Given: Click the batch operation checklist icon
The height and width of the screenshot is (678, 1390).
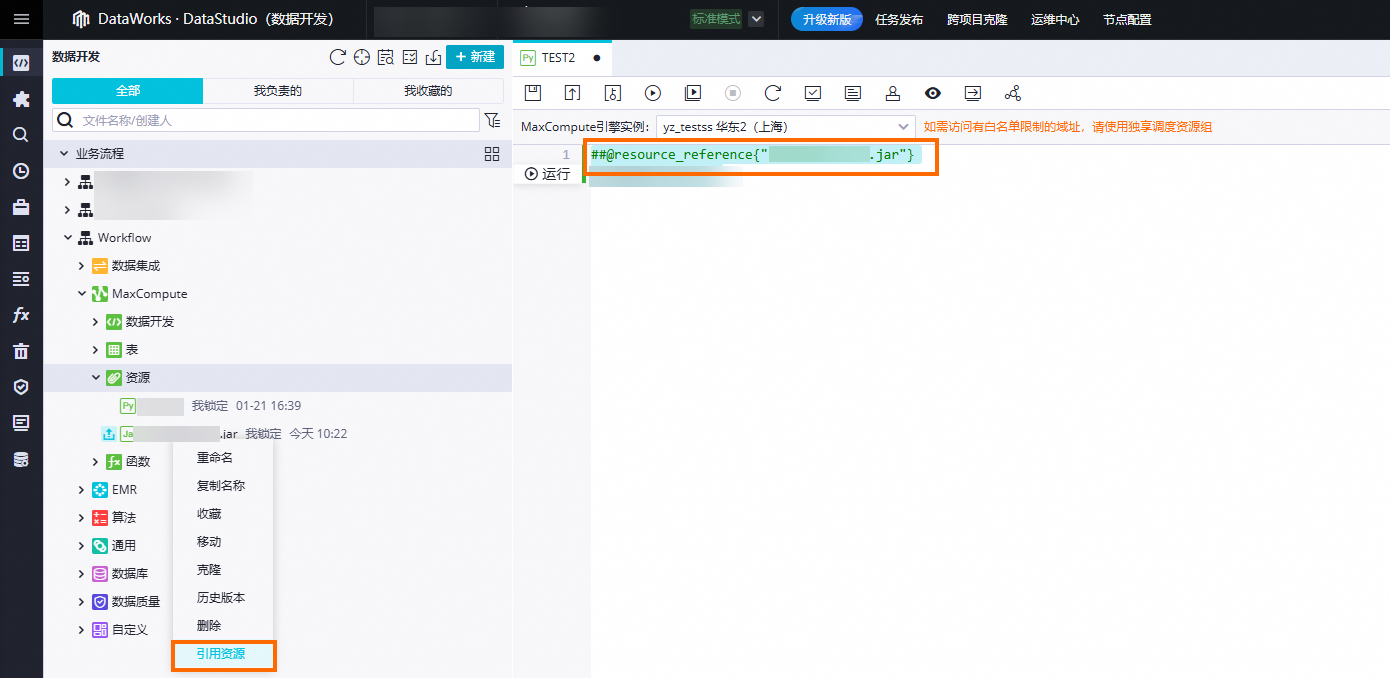Looking at the screenshot, I should click(410, 57).
